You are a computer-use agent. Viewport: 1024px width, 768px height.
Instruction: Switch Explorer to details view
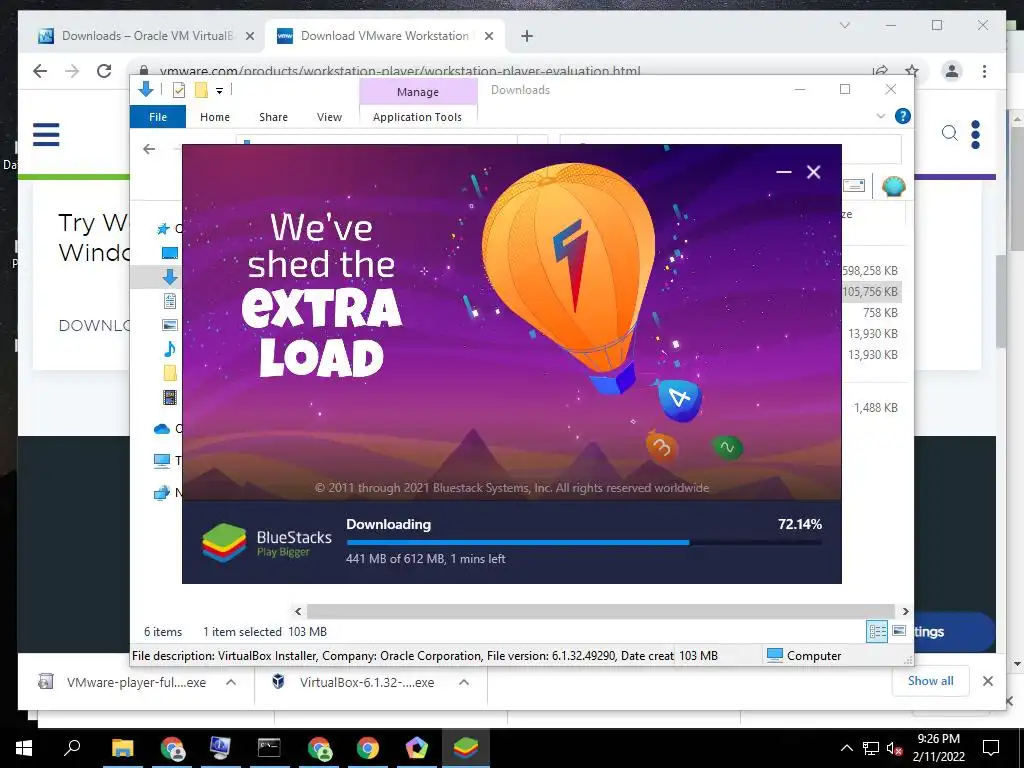pyautogui.click(x=877, y=631)
